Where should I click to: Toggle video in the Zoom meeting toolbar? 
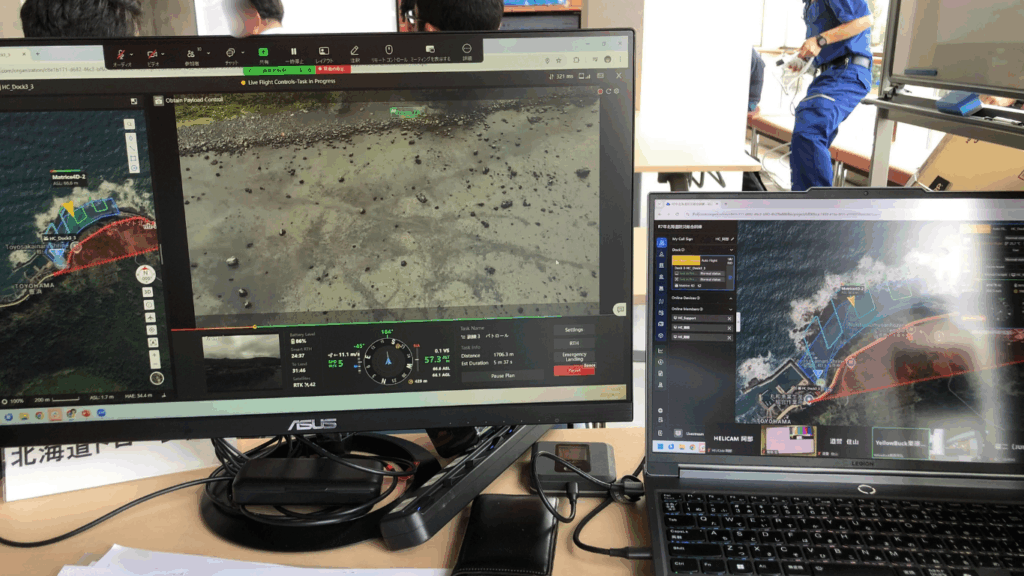pos(152,55)
